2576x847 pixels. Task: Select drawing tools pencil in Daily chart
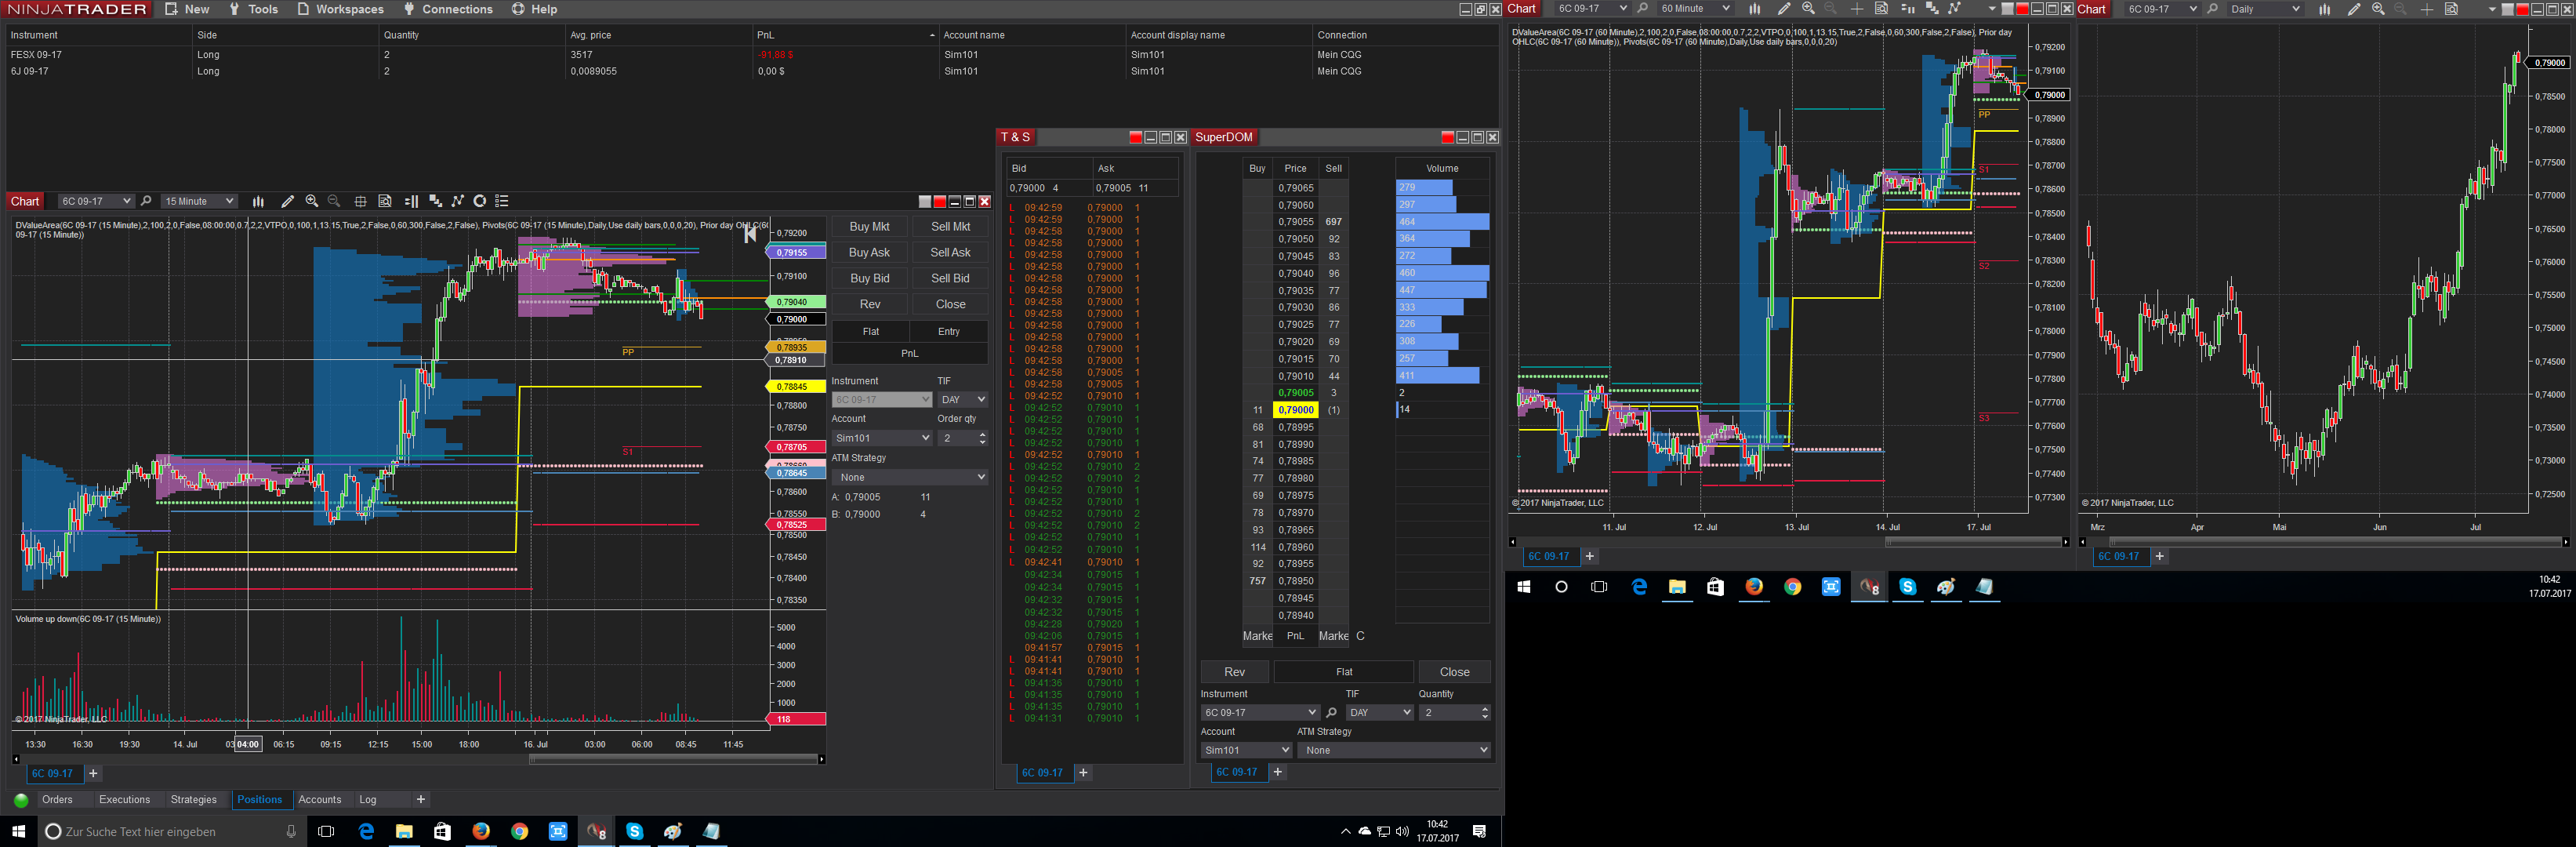click(x=2354, y=9)
